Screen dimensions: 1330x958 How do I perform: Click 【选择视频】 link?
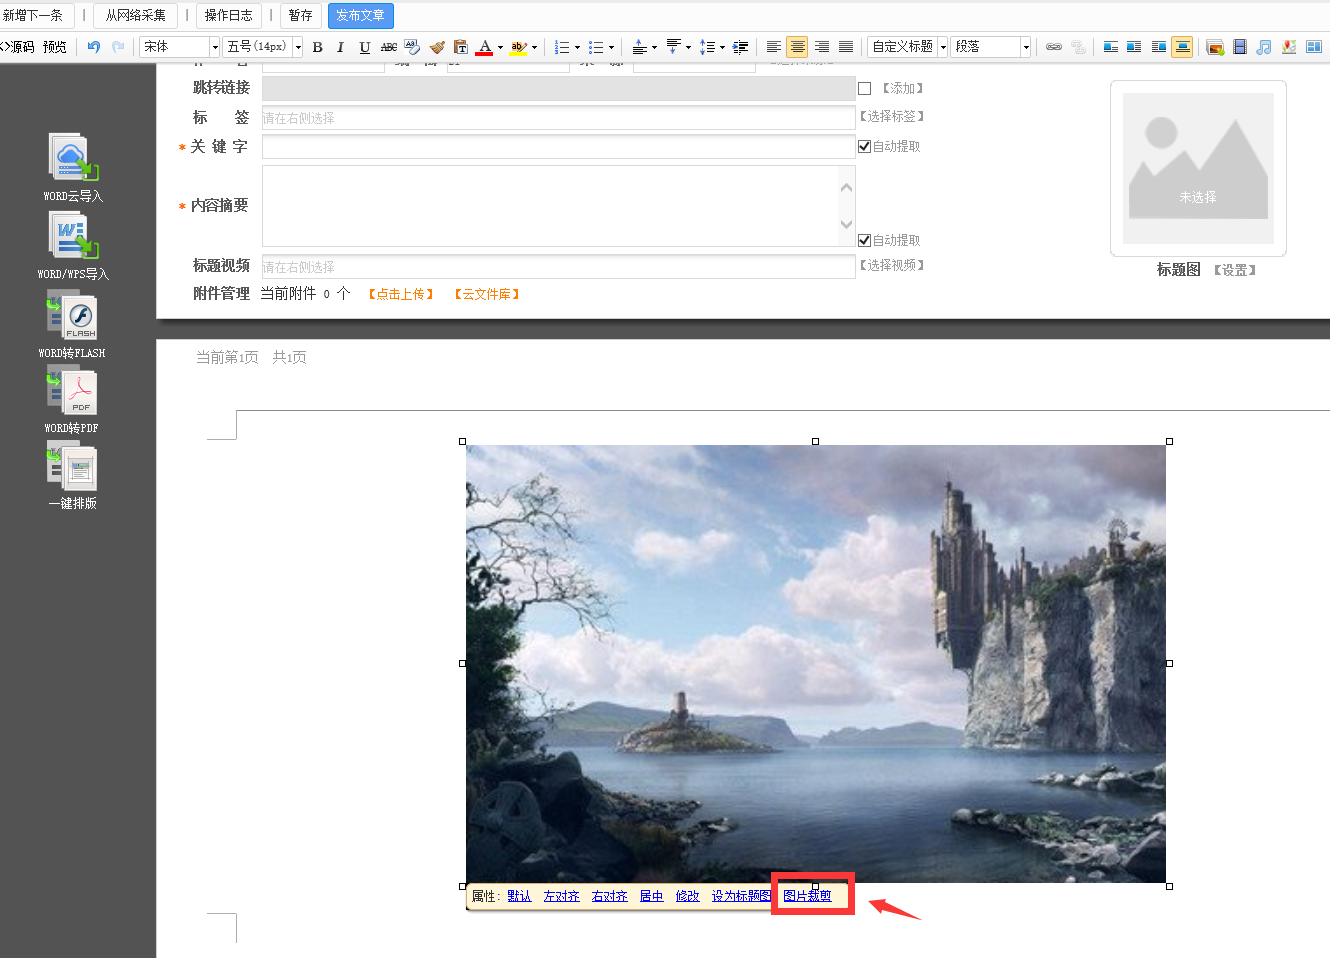pyautogui.click(x=892, y=266)
